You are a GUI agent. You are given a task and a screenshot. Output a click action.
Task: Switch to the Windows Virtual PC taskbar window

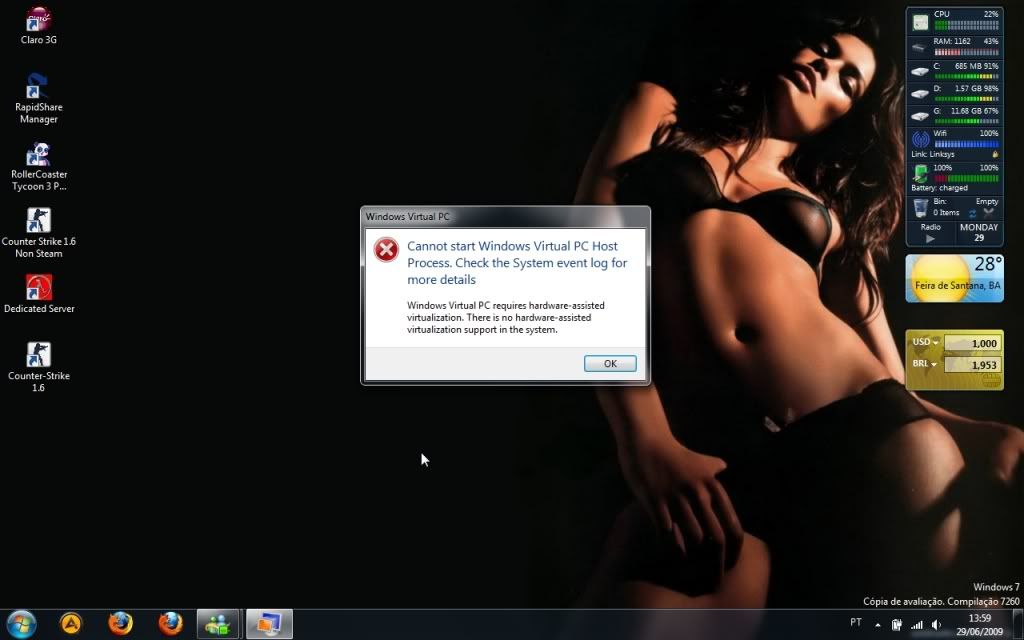pyautogui.click(x=268, y=622)
